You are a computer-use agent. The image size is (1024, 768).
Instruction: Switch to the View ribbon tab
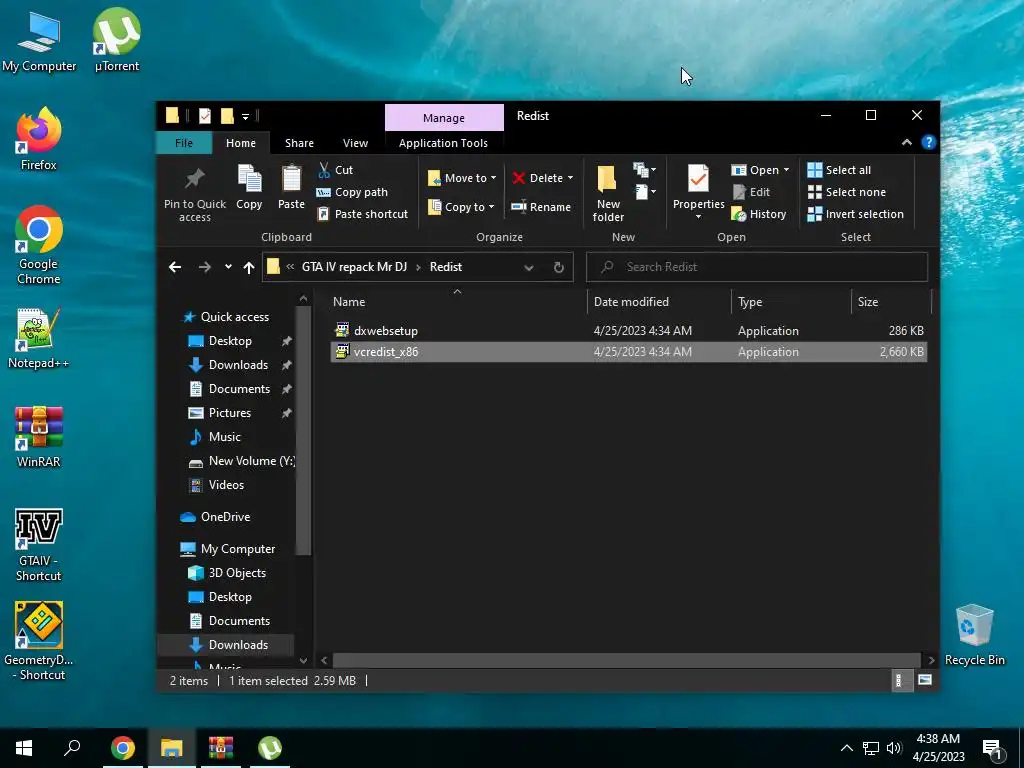tap(355, 143)
